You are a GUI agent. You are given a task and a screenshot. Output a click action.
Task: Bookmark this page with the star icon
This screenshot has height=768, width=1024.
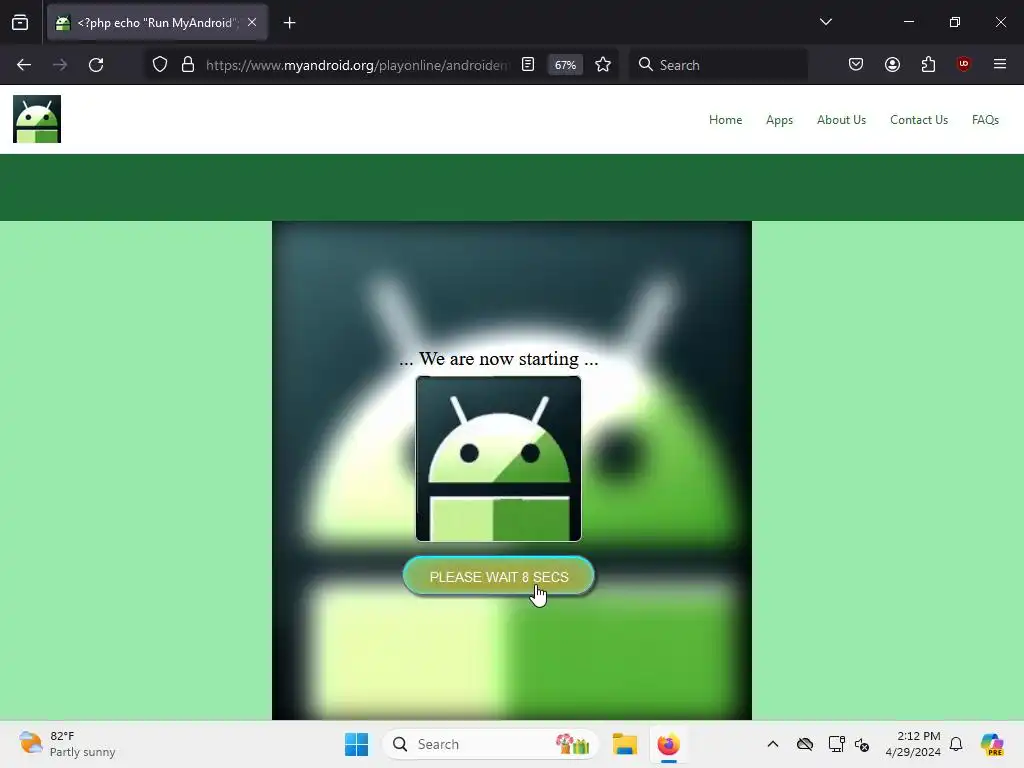(x=603, y=65)
